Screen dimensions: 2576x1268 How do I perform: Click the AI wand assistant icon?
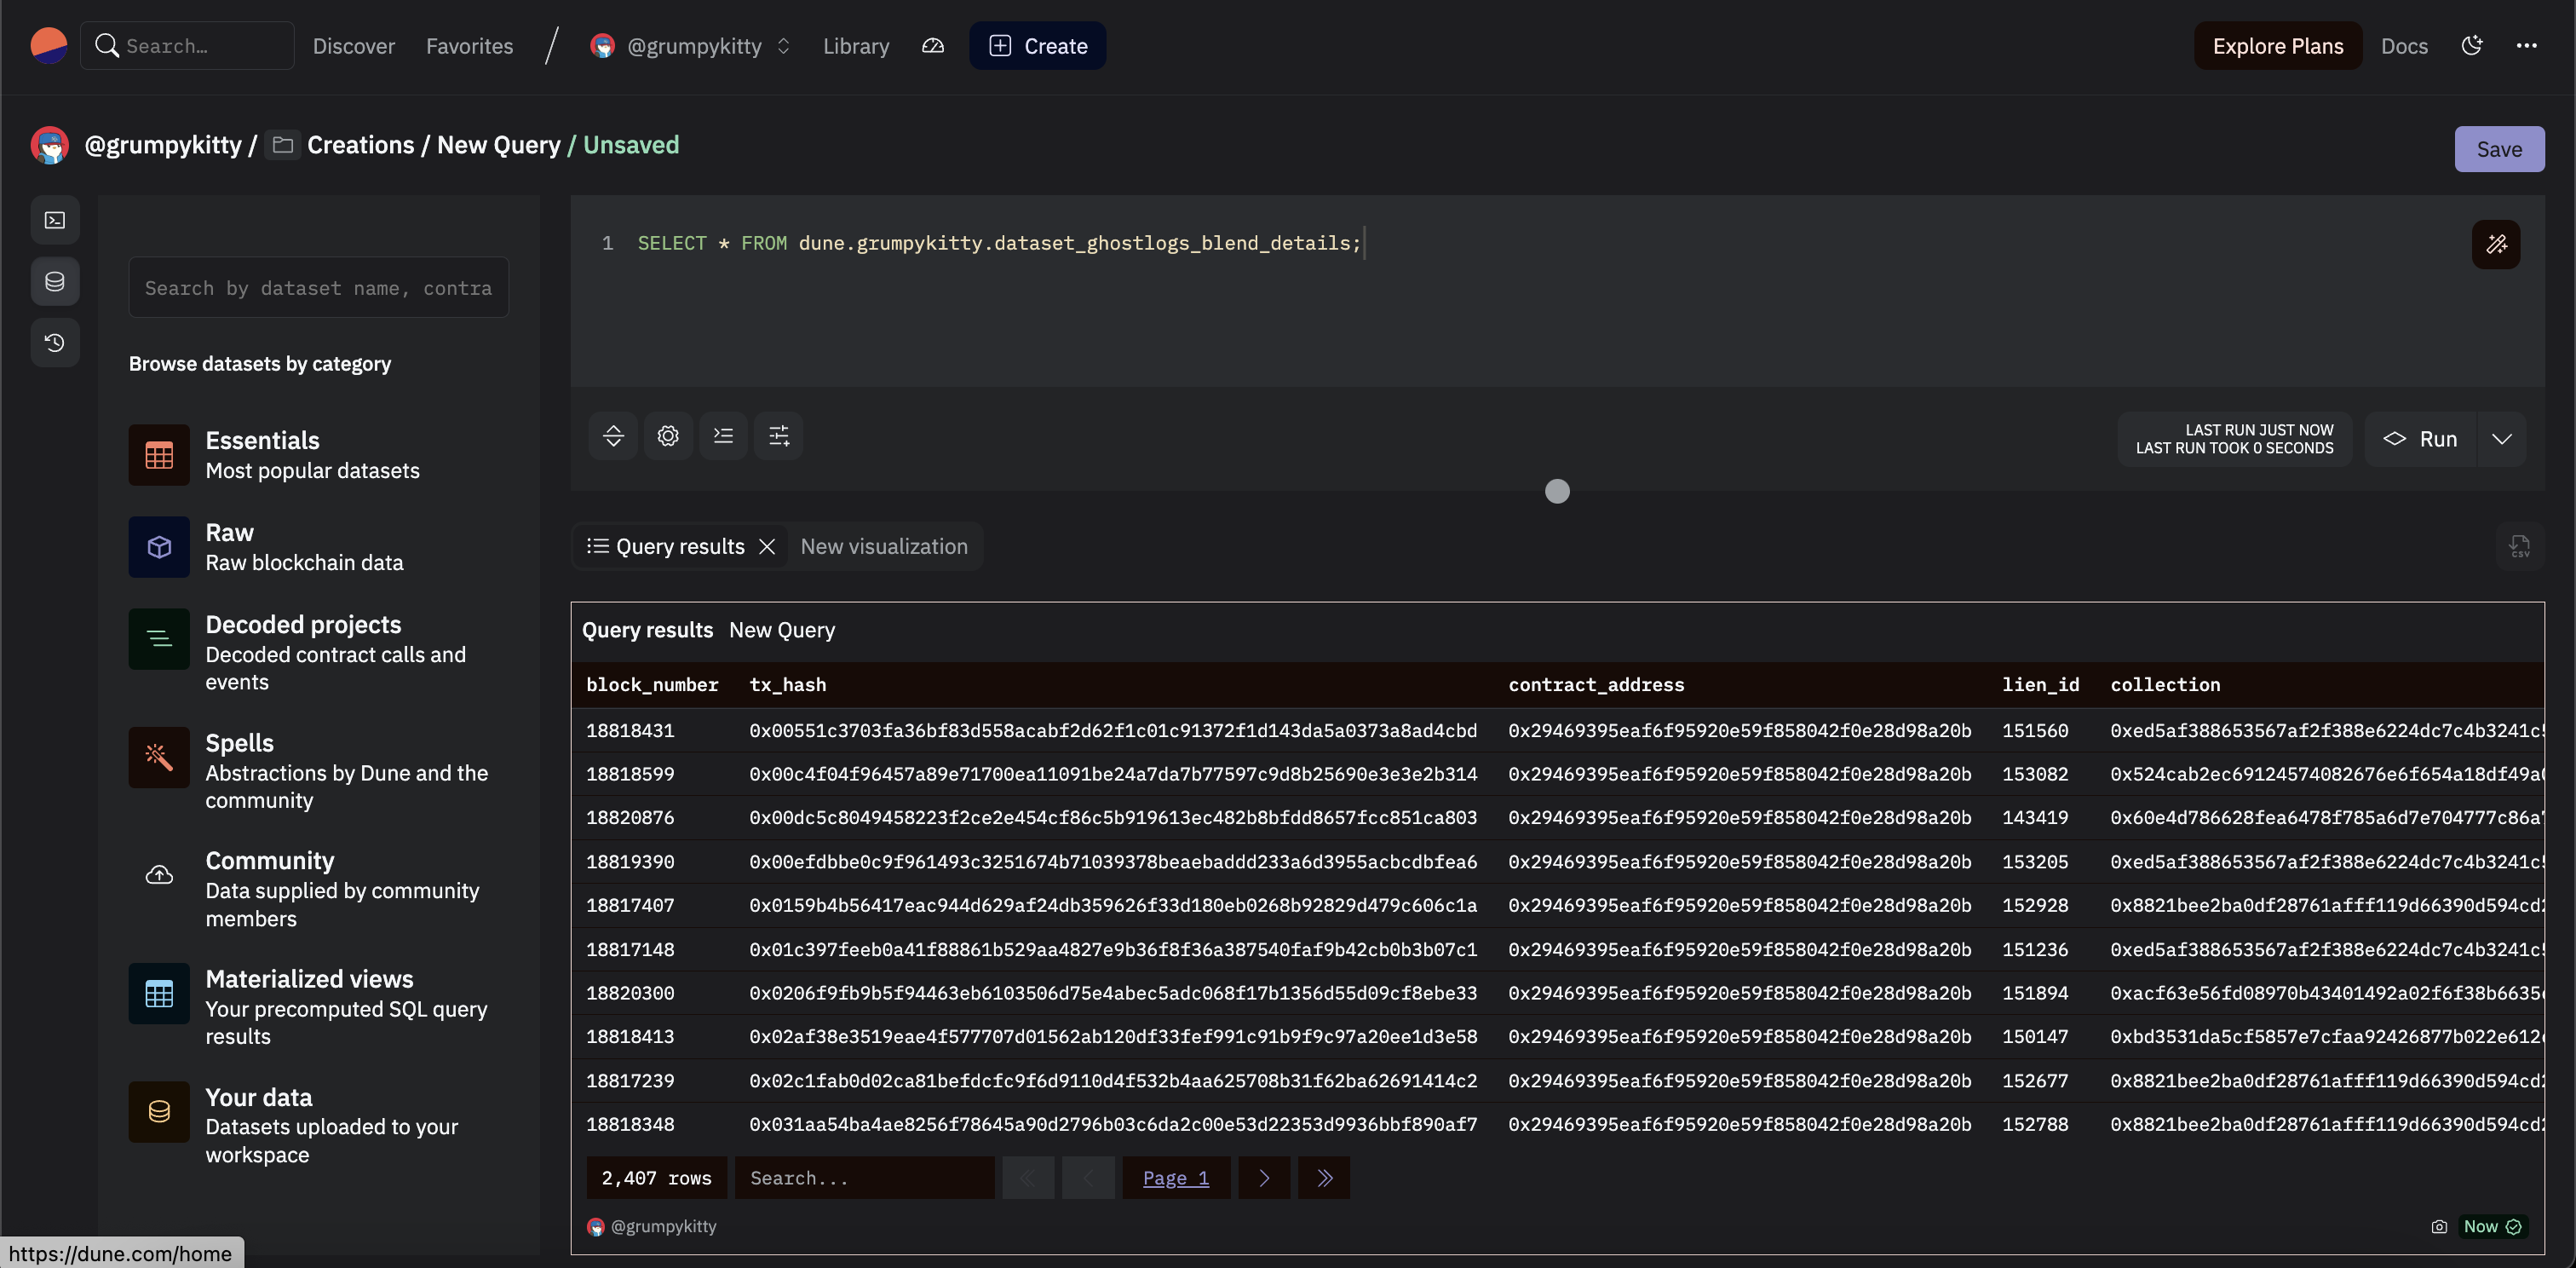tap(2495, 244)
